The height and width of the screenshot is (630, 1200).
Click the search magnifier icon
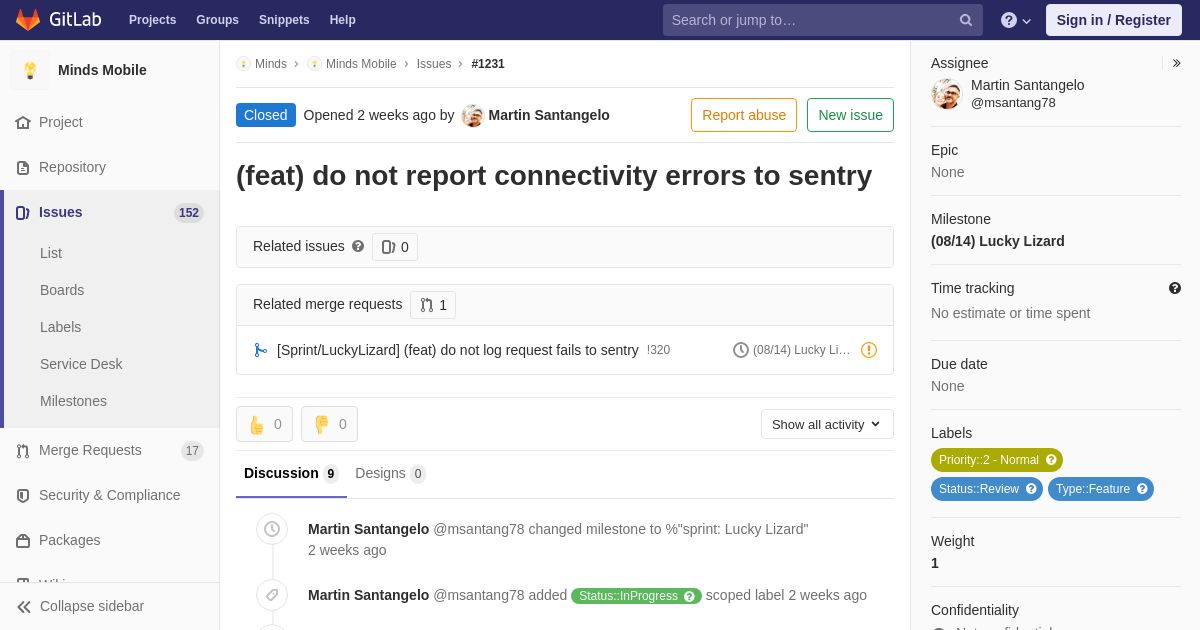(x=966, y=20)
